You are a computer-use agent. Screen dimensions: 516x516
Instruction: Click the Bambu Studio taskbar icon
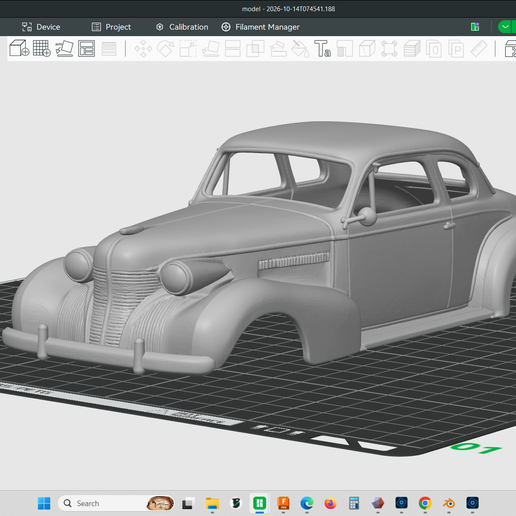pos(260,503)
